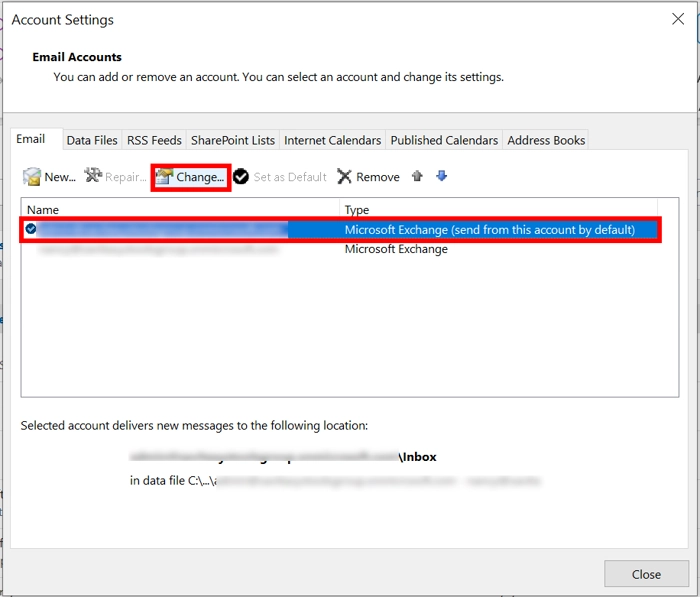Move account up with gray arrow
700x597 pixels.
click(417, 176)
